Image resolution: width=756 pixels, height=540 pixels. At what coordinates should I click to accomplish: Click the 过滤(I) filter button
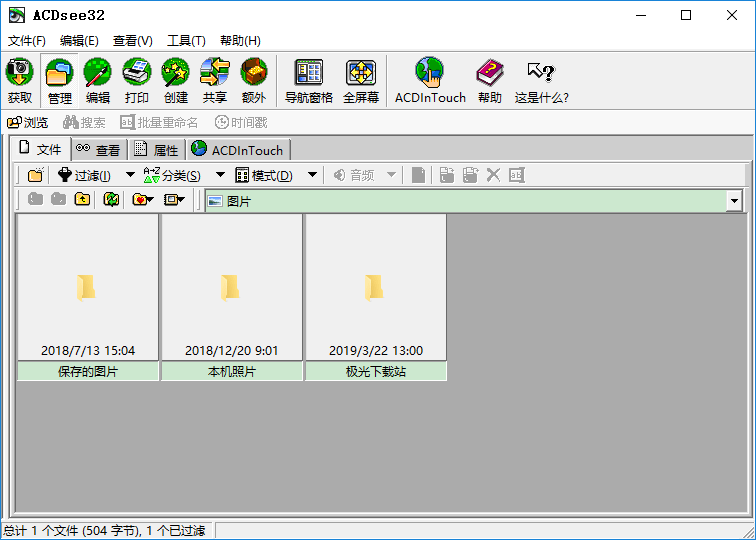coord(84,175)
